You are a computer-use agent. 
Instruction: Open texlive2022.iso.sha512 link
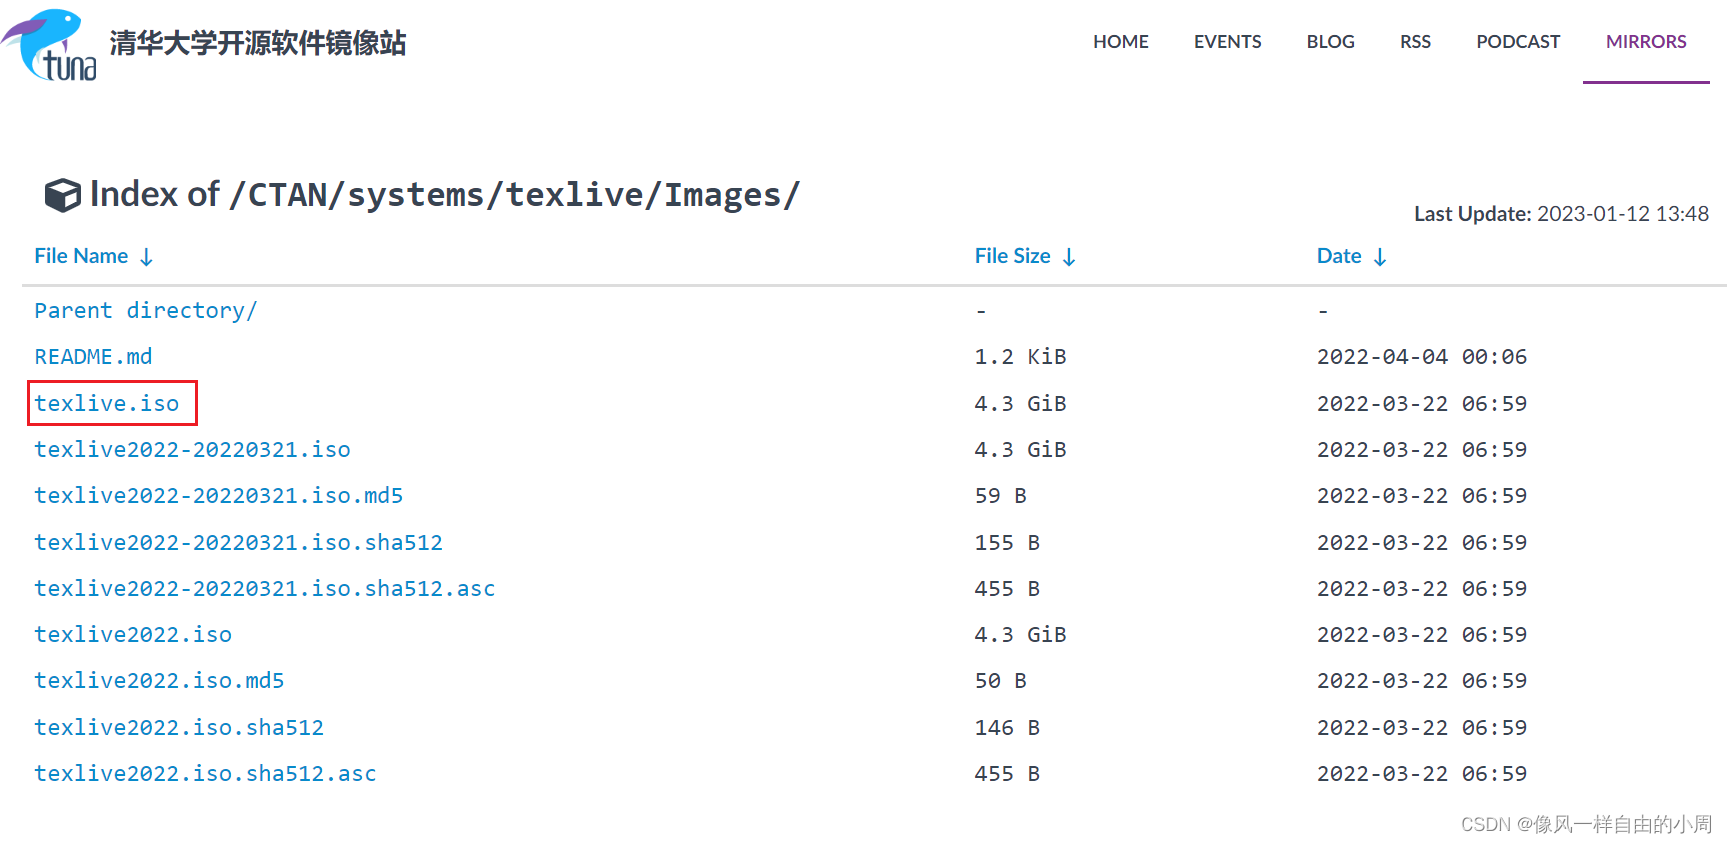click(179, 728)
